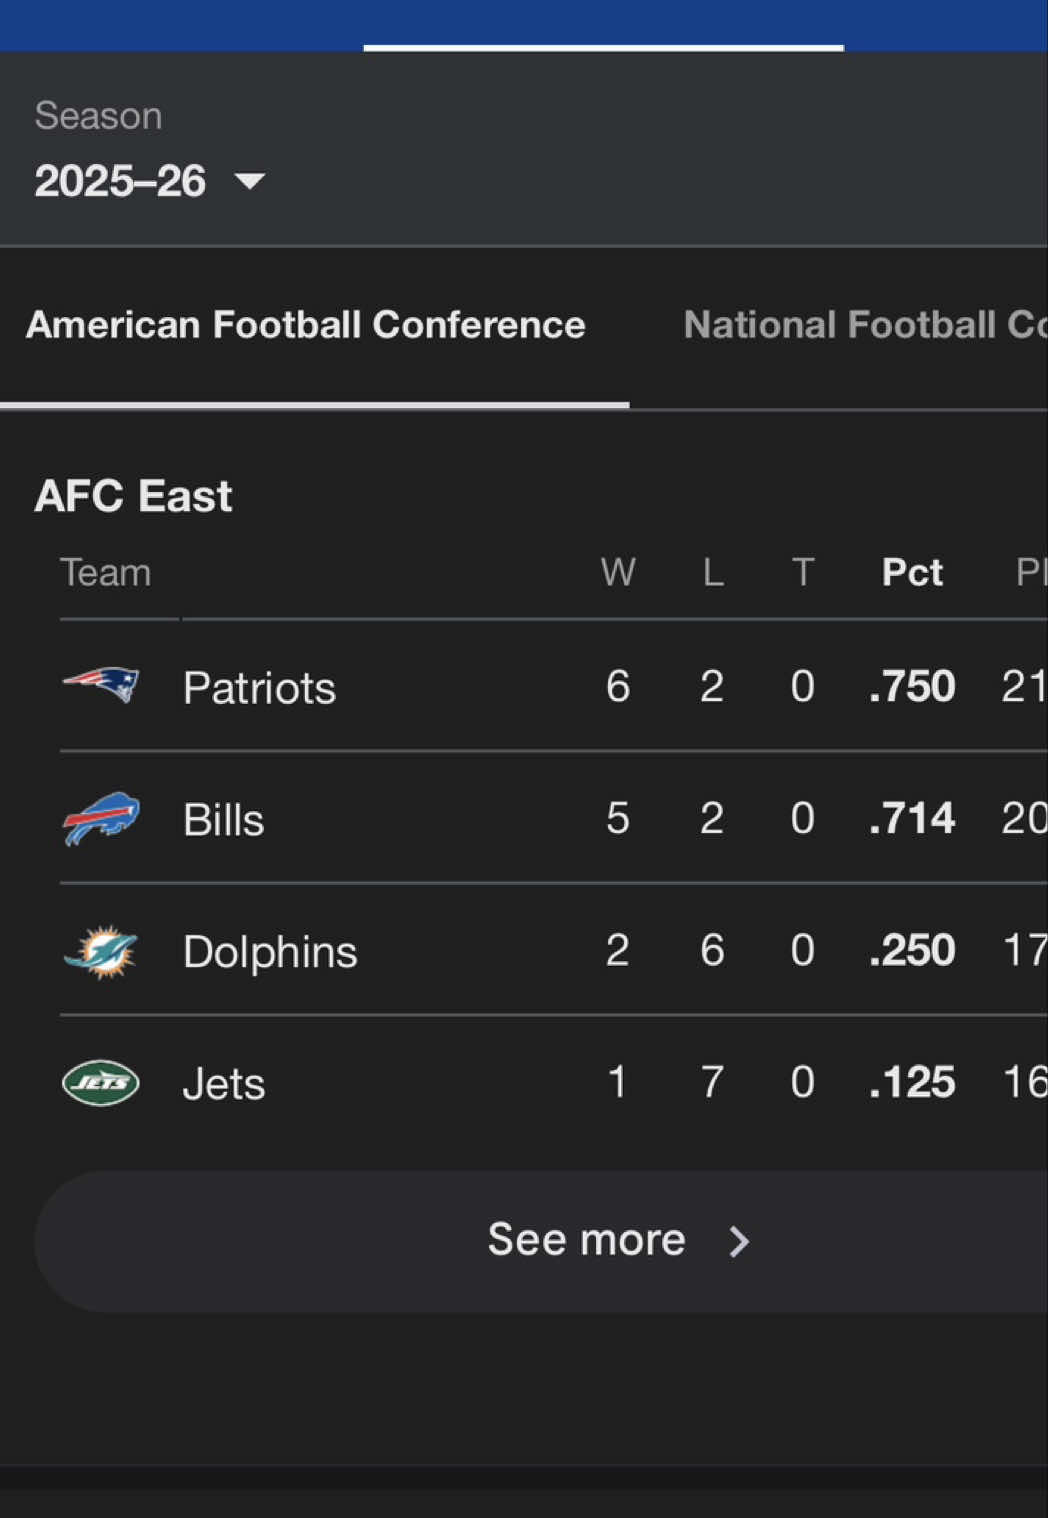Select the Bills team name
The image size is (1048, 1518).
click(223, 818)
